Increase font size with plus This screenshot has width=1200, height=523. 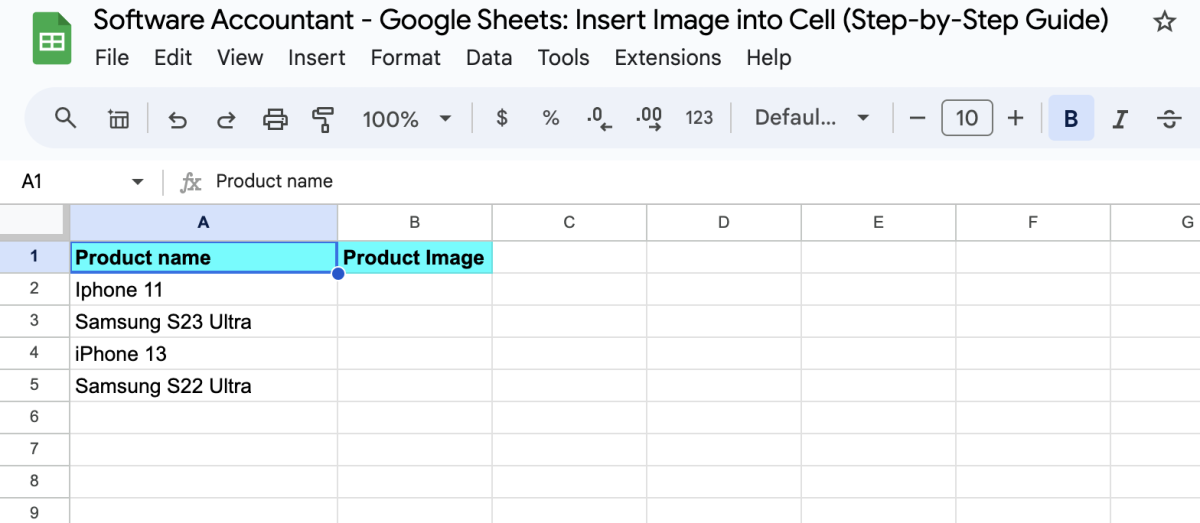click(x=1015, y=118)
